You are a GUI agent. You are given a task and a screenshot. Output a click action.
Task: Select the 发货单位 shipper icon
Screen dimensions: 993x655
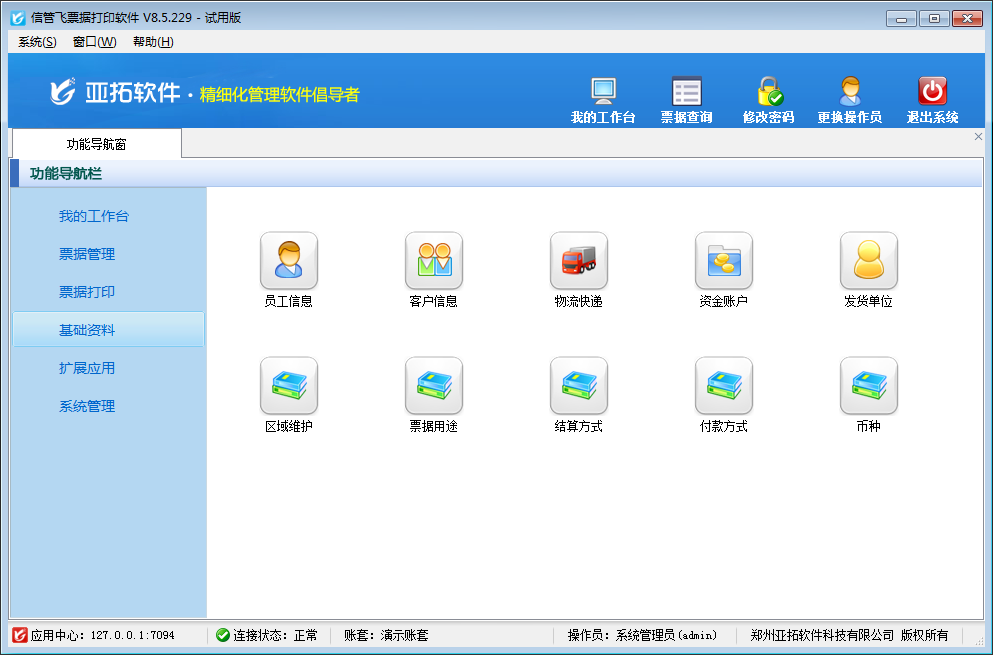(x=868, y=261)
